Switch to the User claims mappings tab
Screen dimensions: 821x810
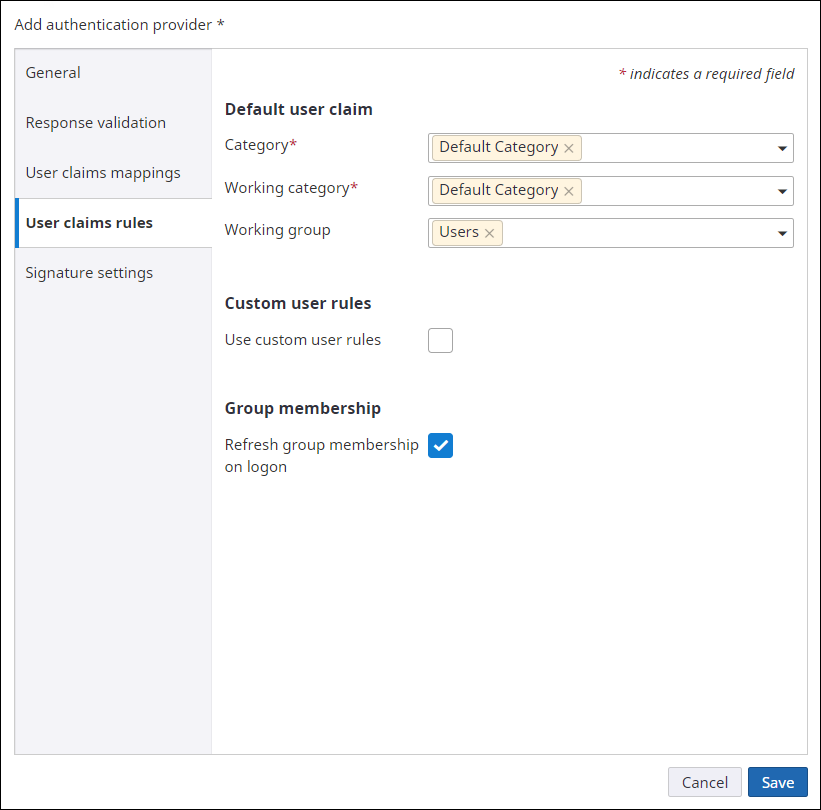point(103,172)
